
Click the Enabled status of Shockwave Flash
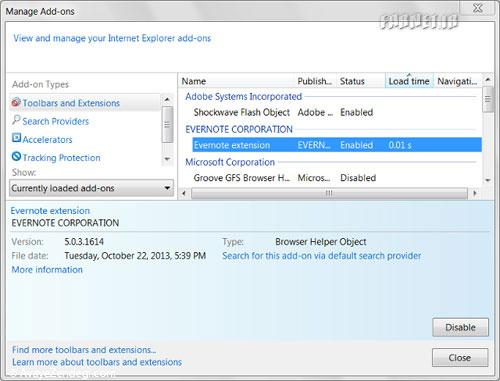tap(356, 112)
